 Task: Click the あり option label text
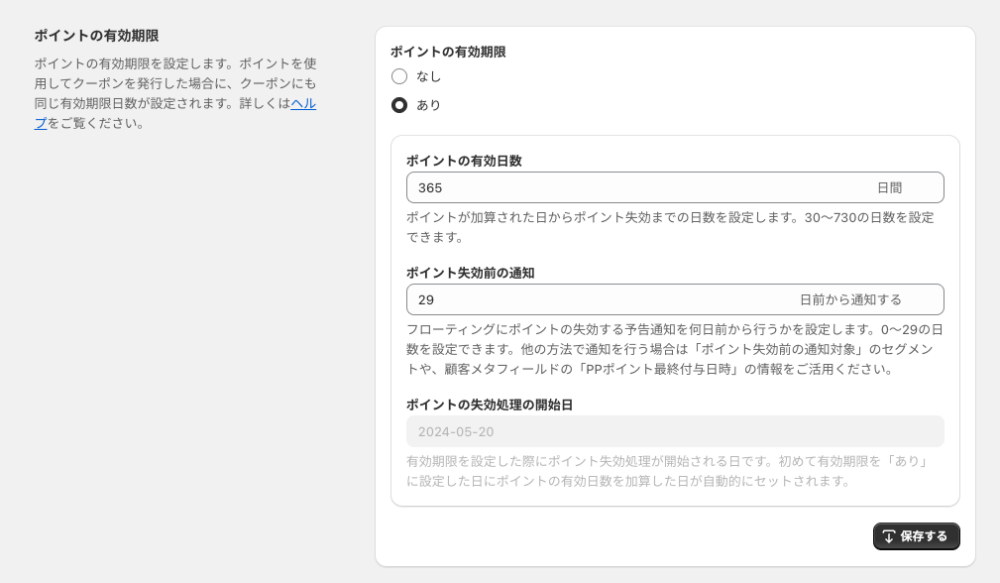tap(428, 105)
